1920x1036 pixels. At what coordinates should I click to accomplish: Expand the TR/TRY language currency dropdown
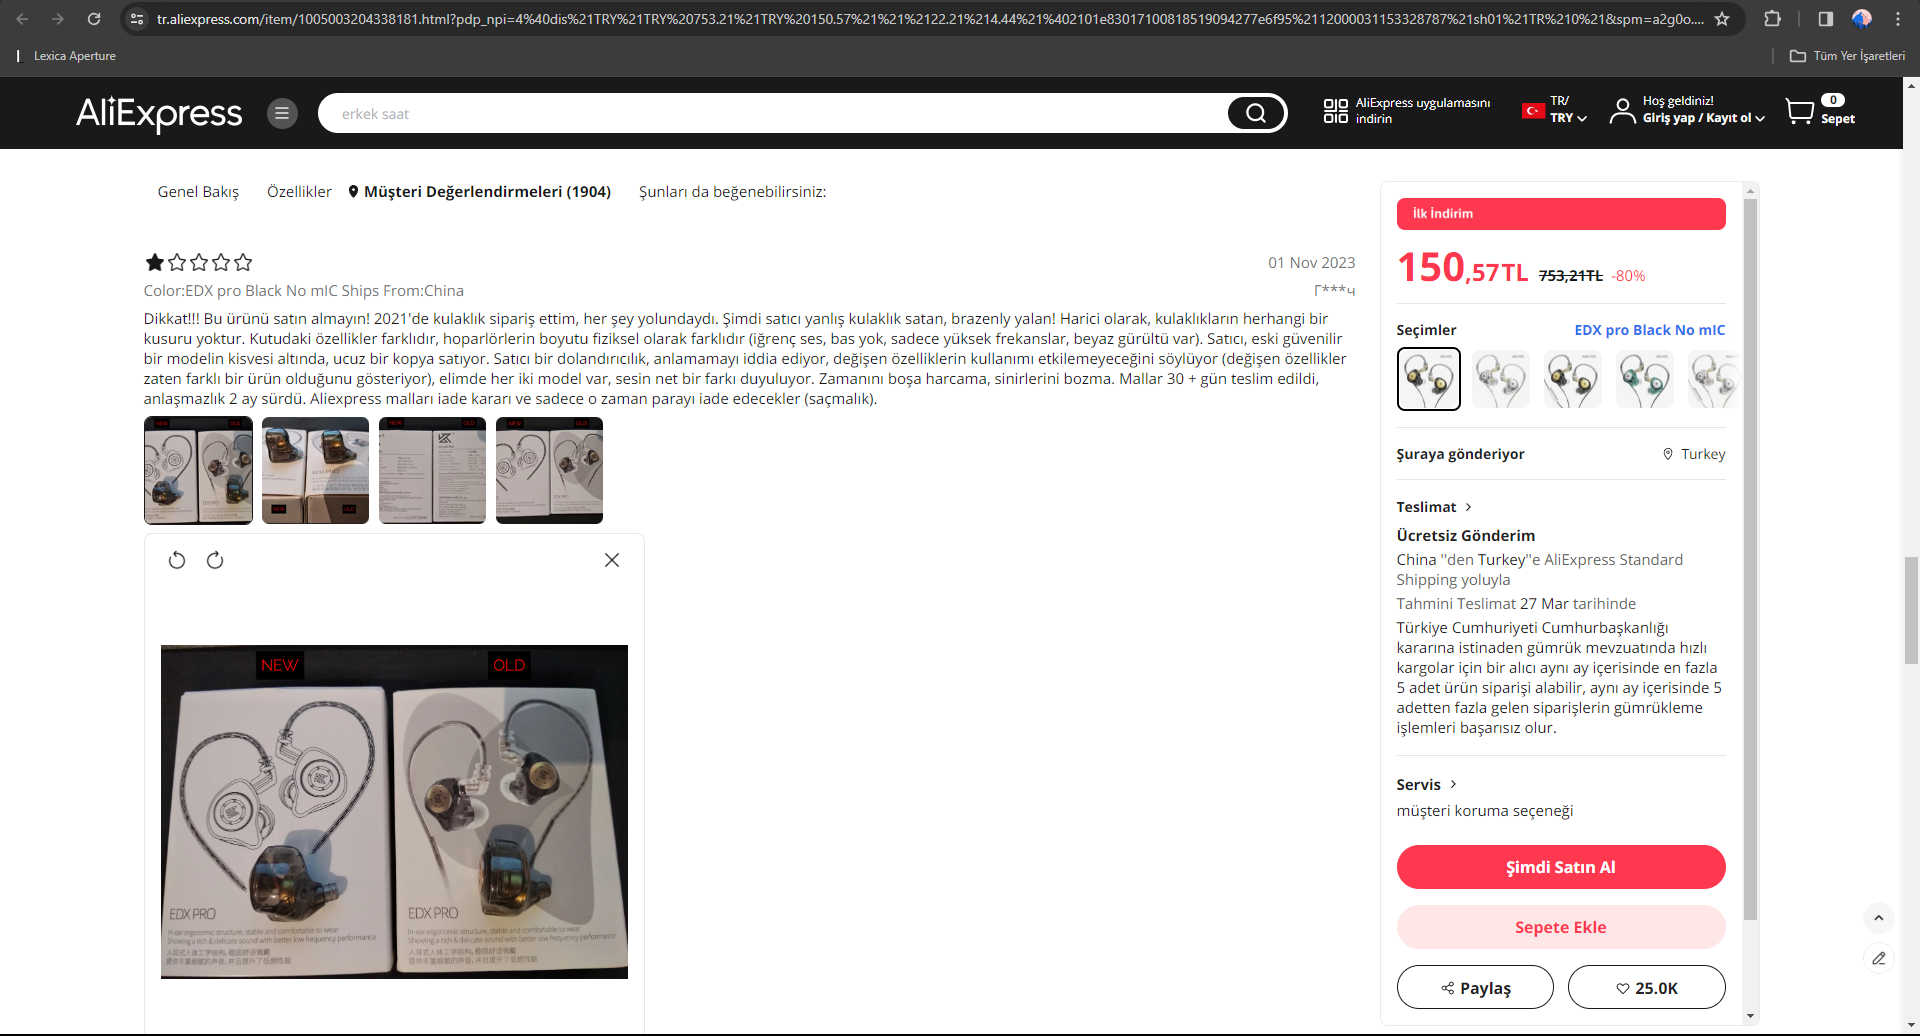coord(1555,110)
